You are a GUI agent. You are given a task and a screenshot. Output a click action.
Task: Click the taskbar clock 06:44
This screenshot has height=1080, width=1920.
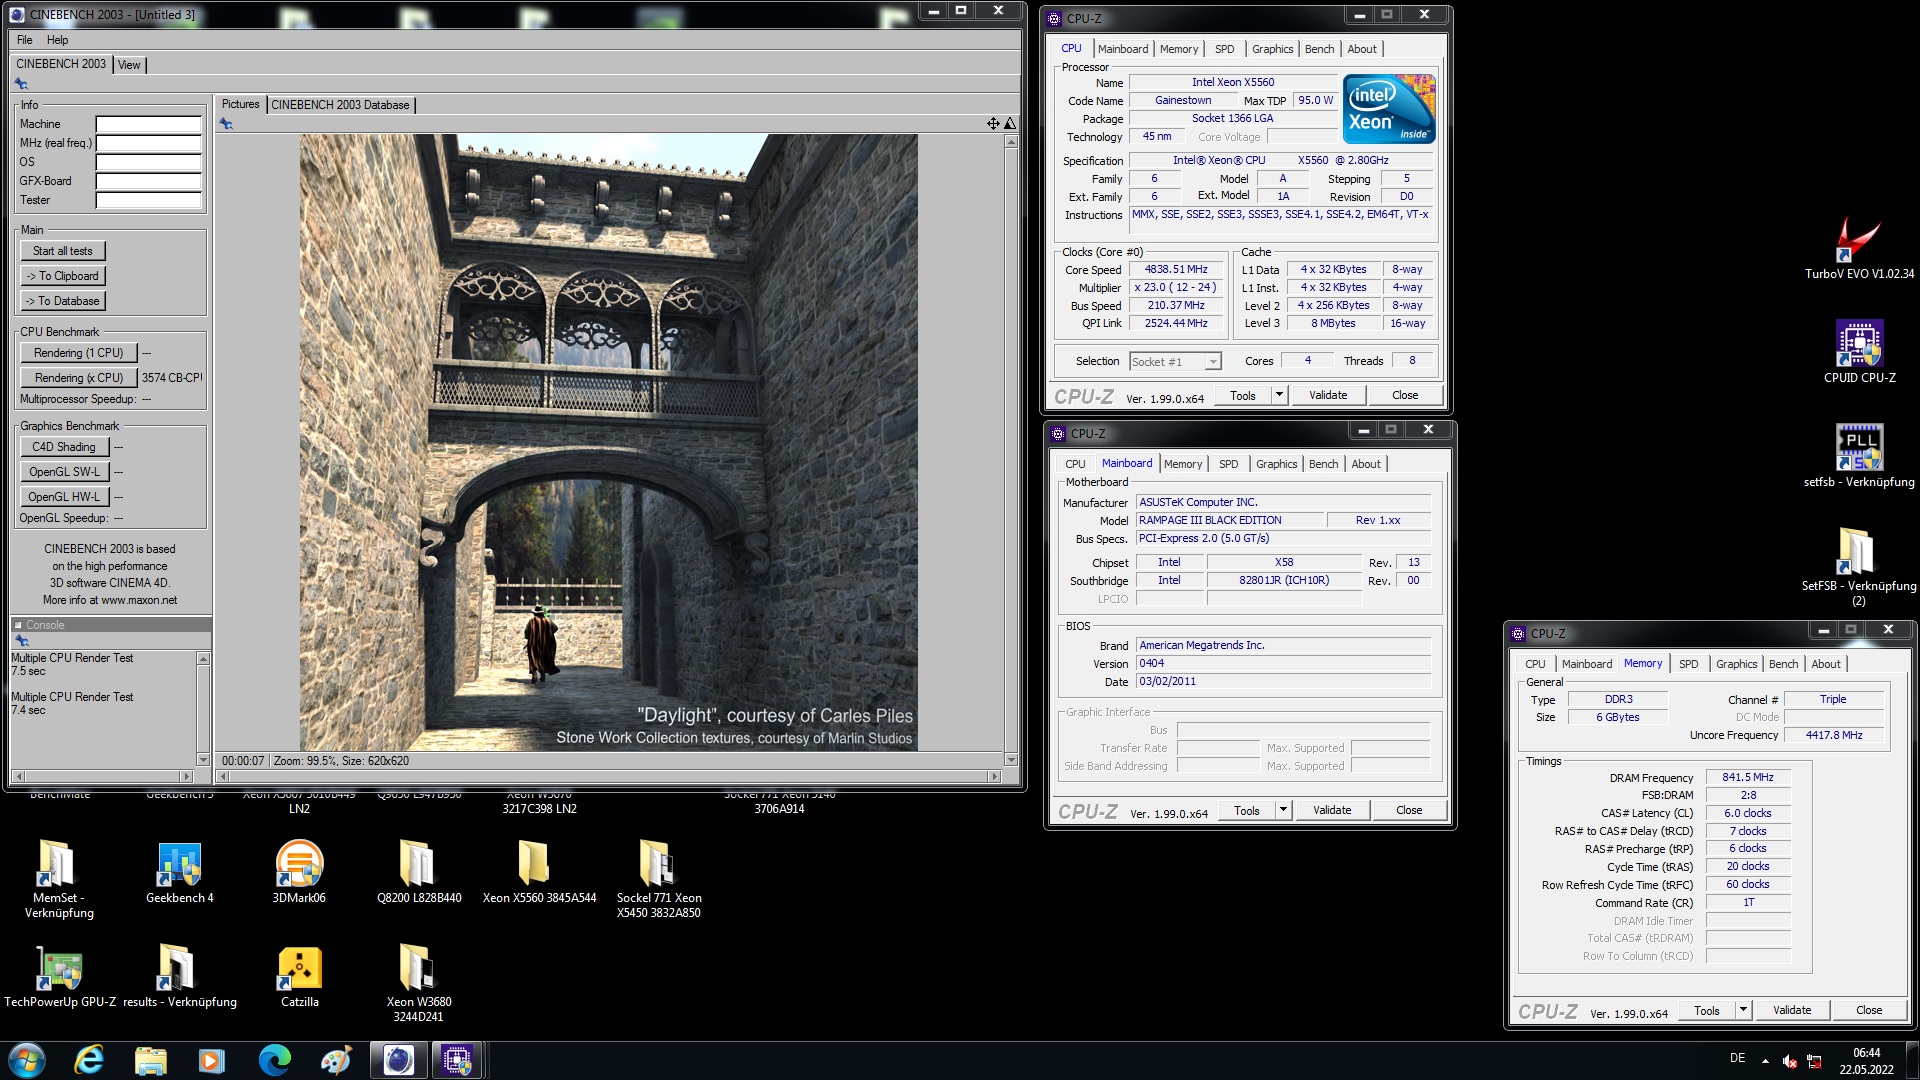(1866, 1053)
